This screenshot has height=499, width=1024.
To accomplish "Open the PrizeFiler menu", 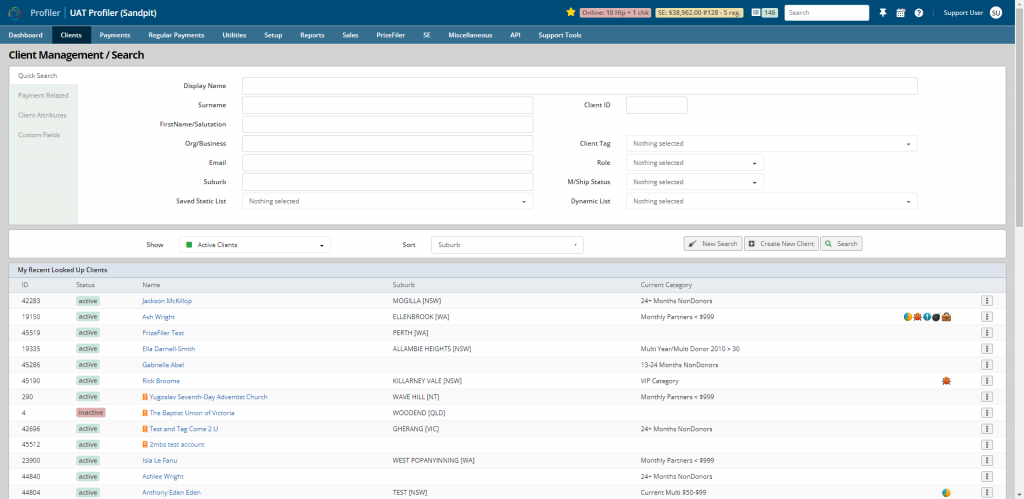I will [391, 35].
